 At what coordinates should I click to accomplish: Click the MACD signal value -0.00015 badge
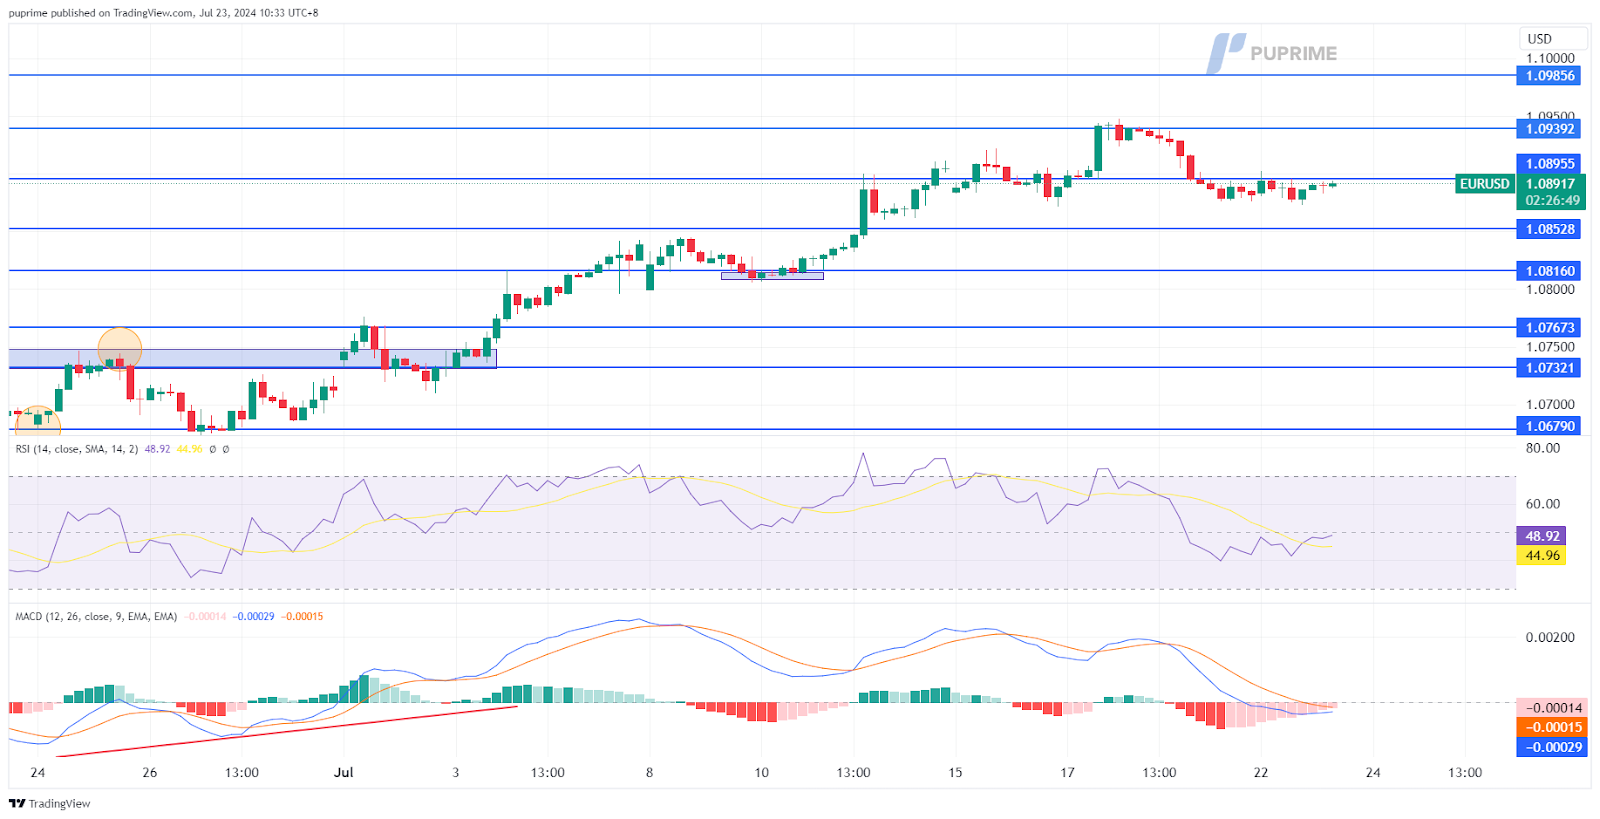pos(1552,727)
